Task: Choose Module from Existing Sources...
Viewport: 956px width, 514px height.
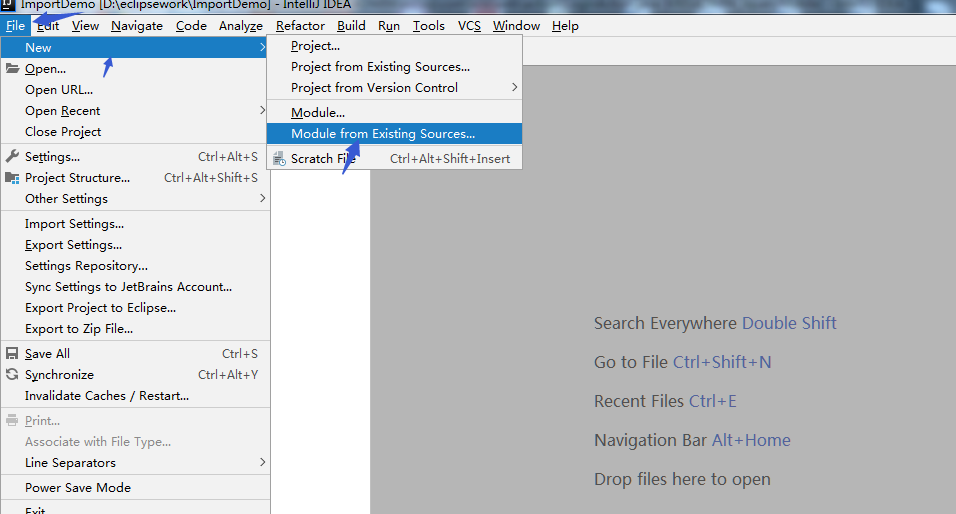Action: pyautogui.click(x=394, y=134)
